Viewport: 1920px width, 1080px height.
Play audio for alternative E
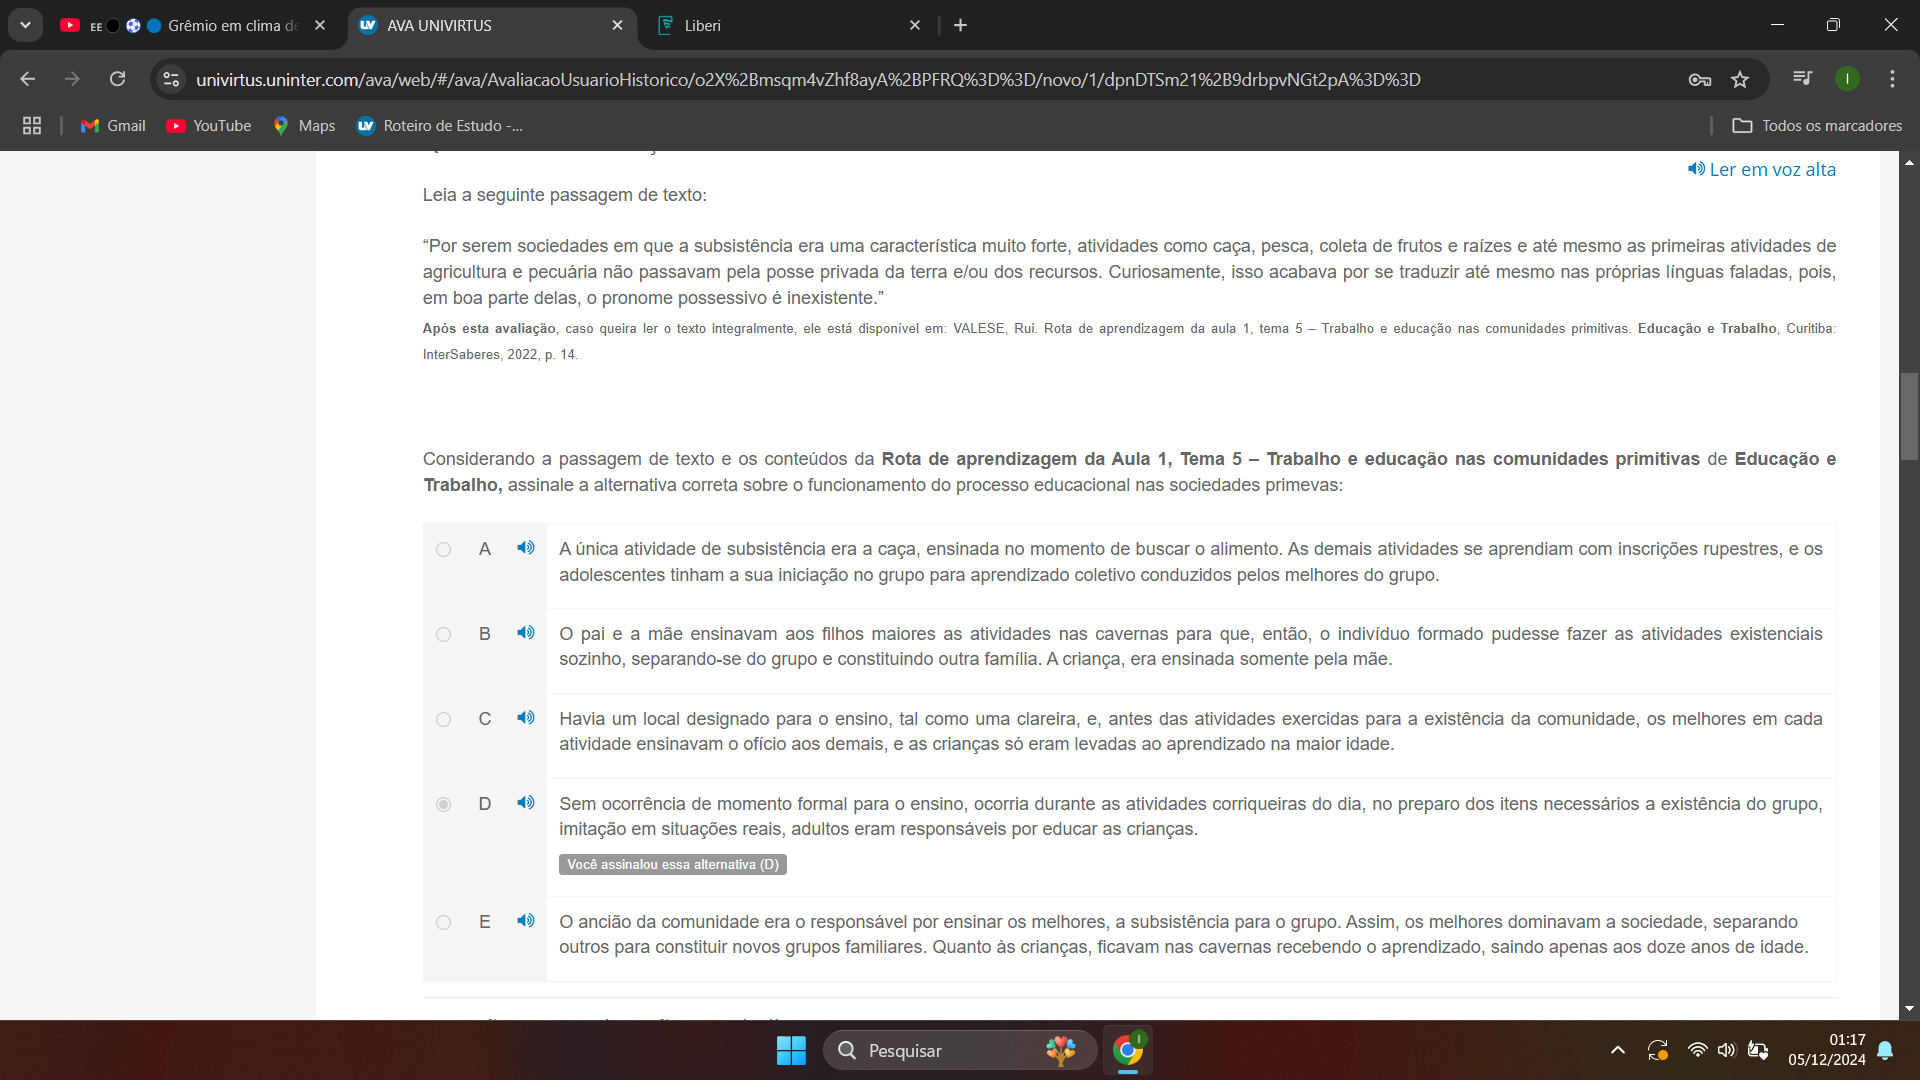coord(526,921)
